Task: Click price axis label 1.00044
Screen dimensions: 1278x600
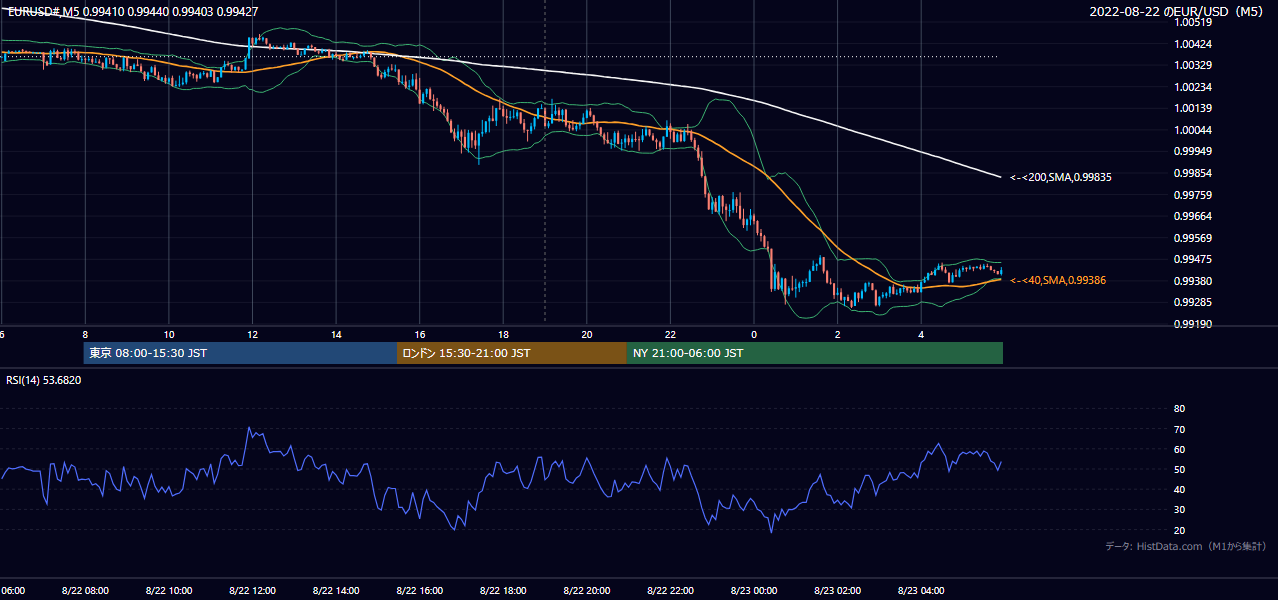Action: [x=1191, y=130]
